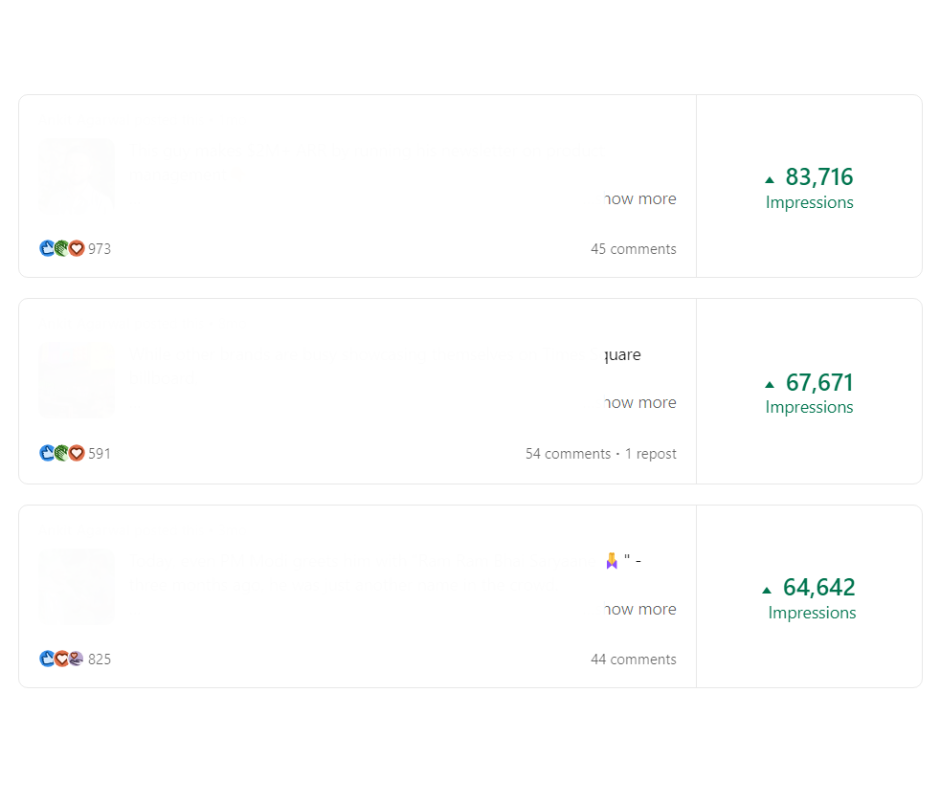Open the 44 comments link
This screenshot has width=940, height=788.
(633, 660)
